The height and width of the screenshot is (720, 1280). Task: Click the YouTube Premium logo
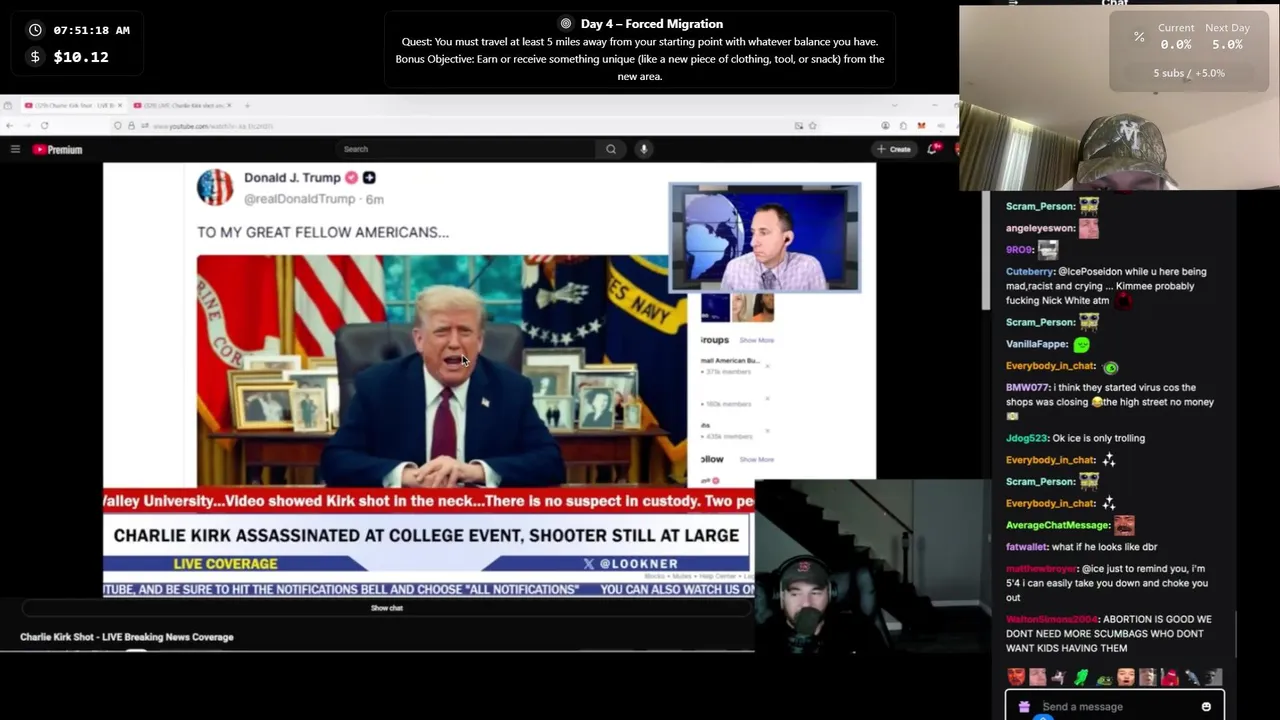pyautogui.click(x=57, y=149)
